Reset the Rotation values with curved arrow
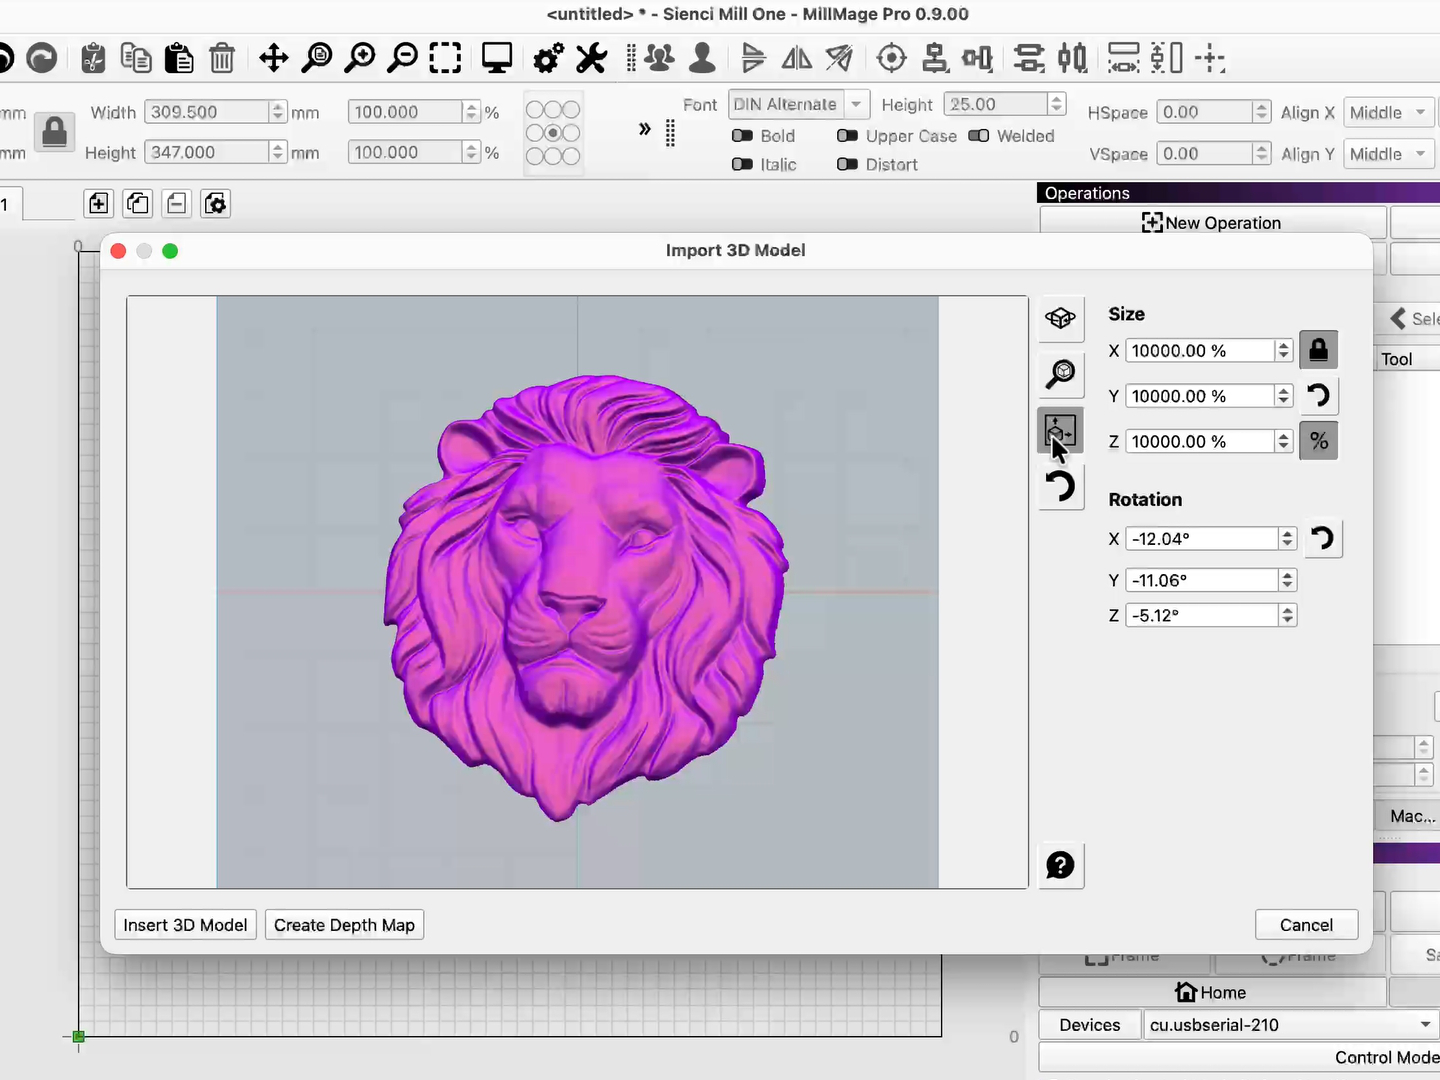The image size is (1440, 1080). tap(1322, 539)
